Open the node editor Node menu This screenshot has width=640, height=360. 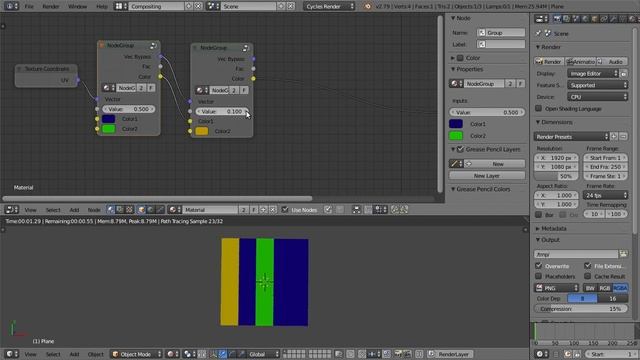coord(94,210)
